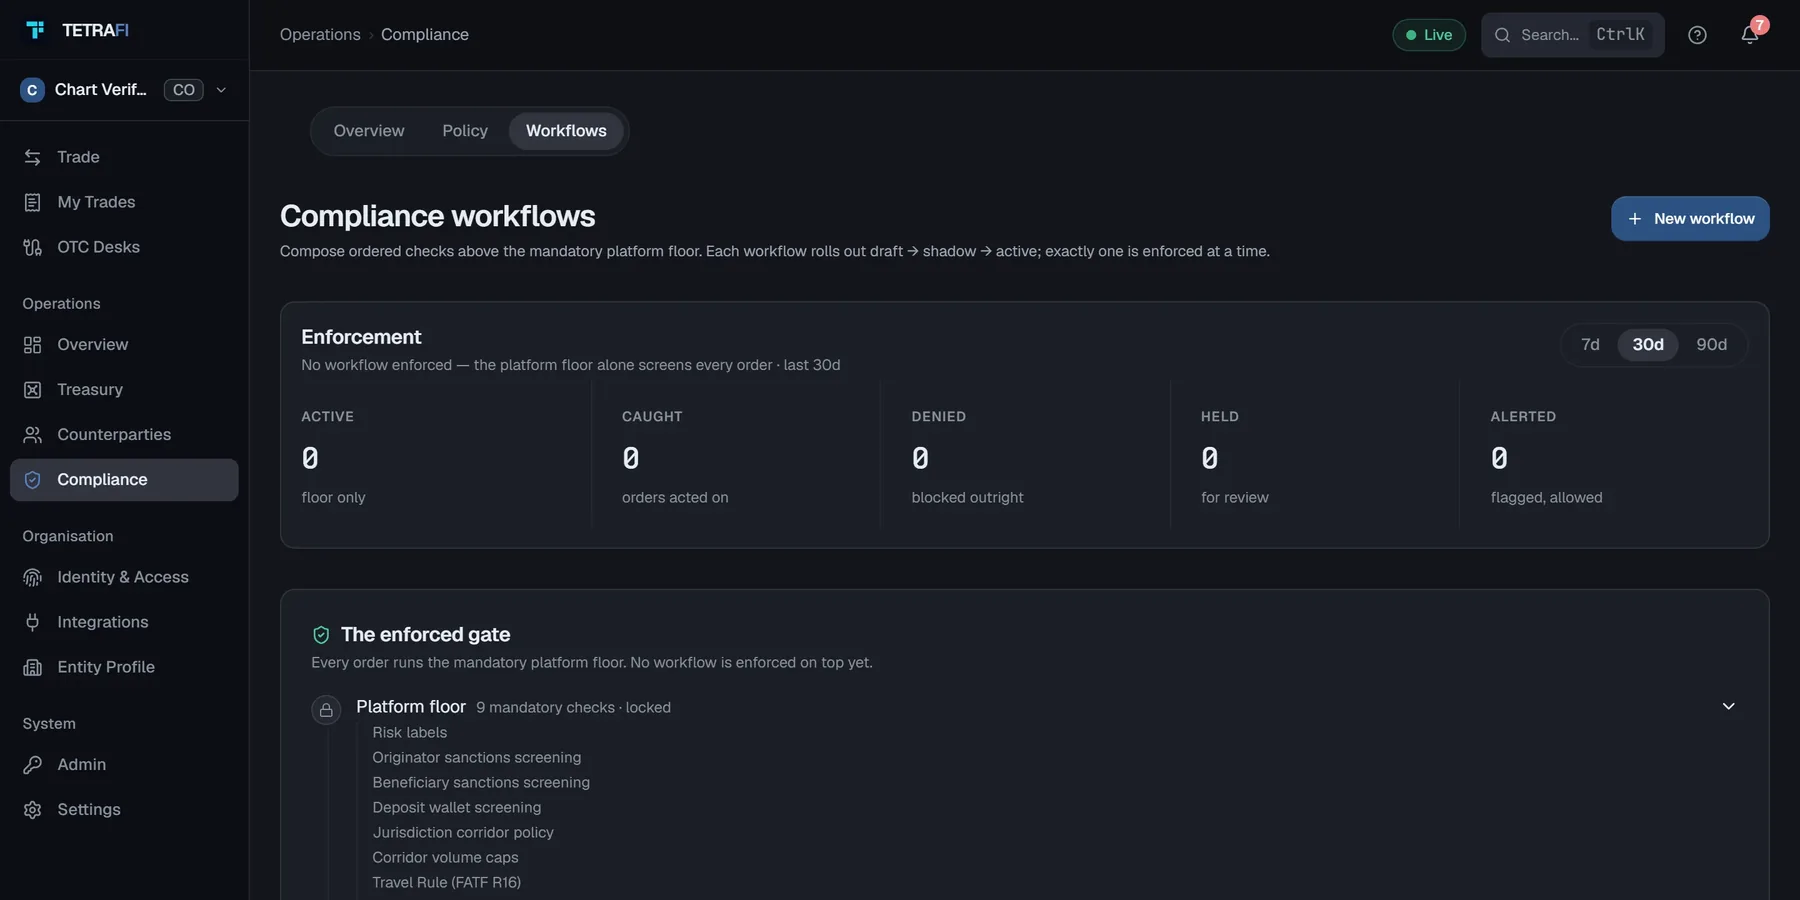Click the 'Platform floor' heading text
Image resolution: width=1800 pixels, height=900 pixels.
[x=411, y=707]
